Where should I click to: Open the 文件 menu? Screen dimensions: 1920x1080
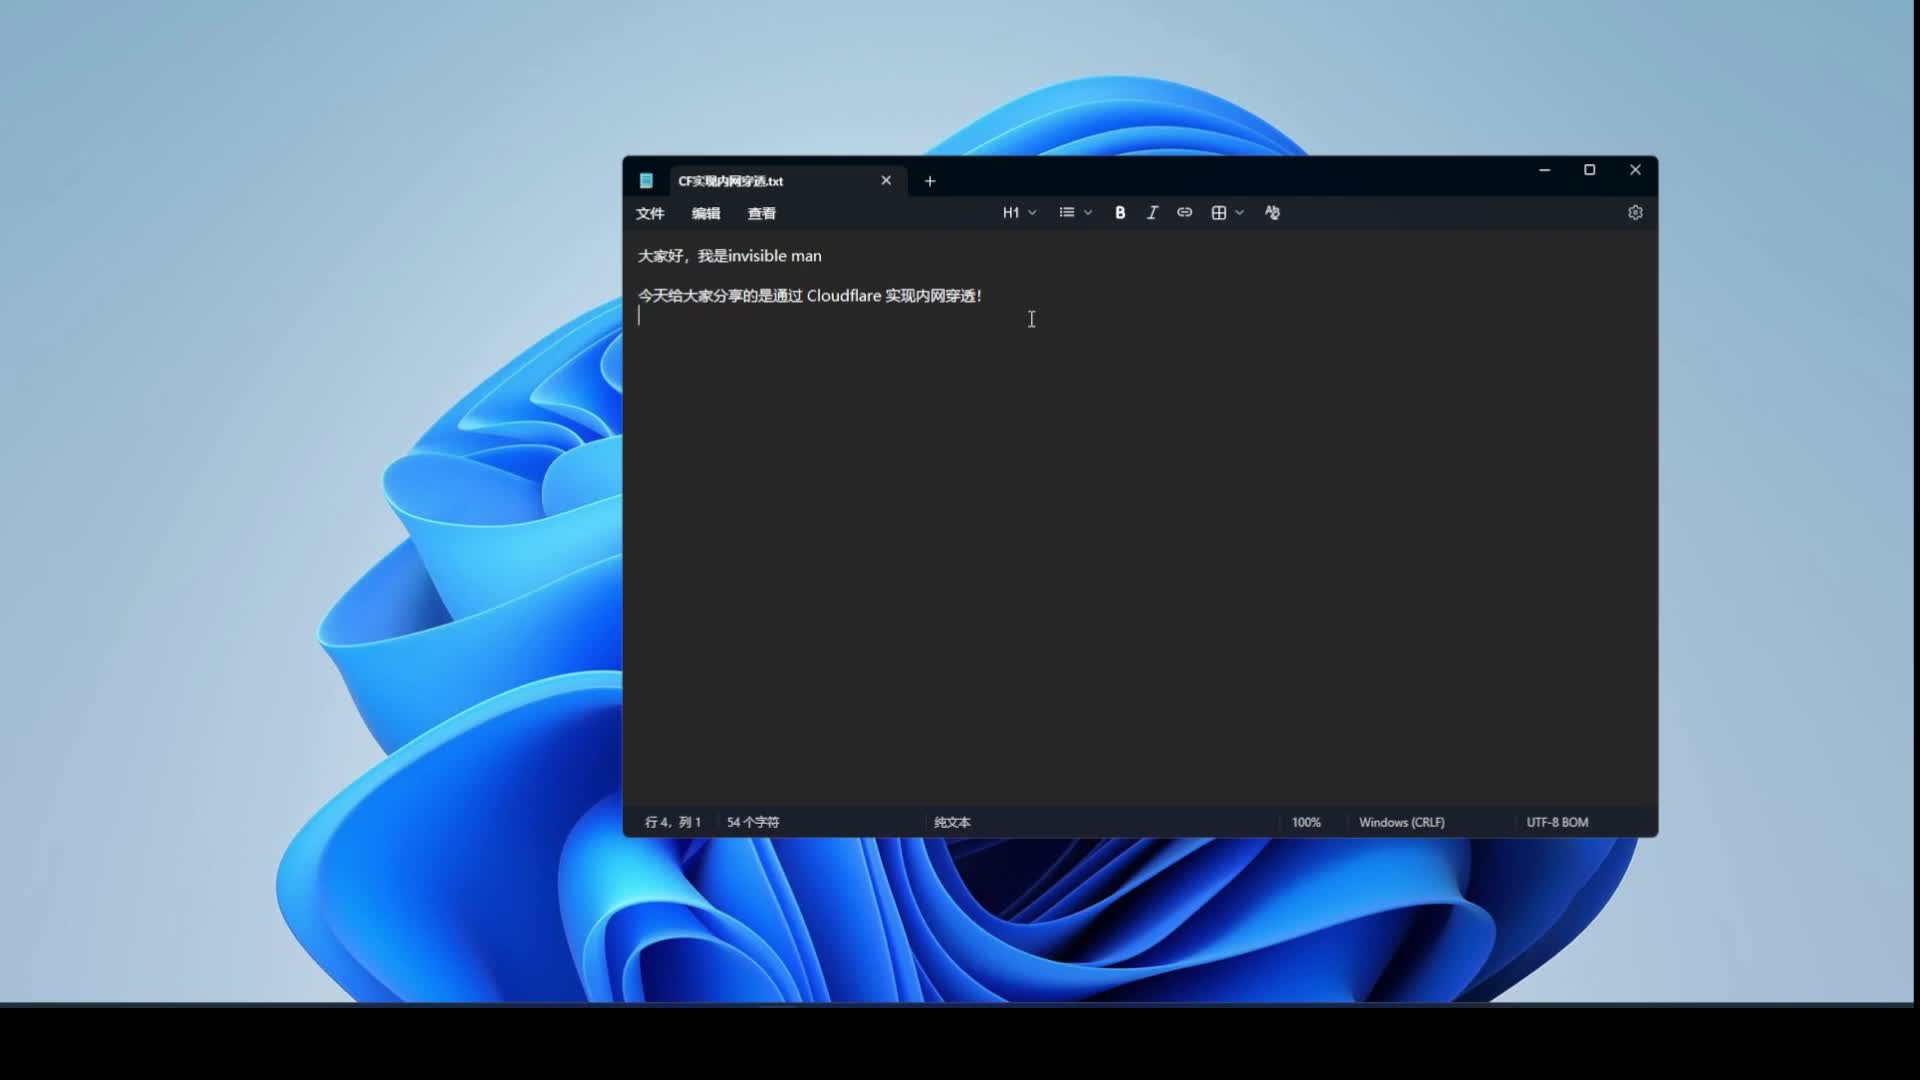(650, 214)
